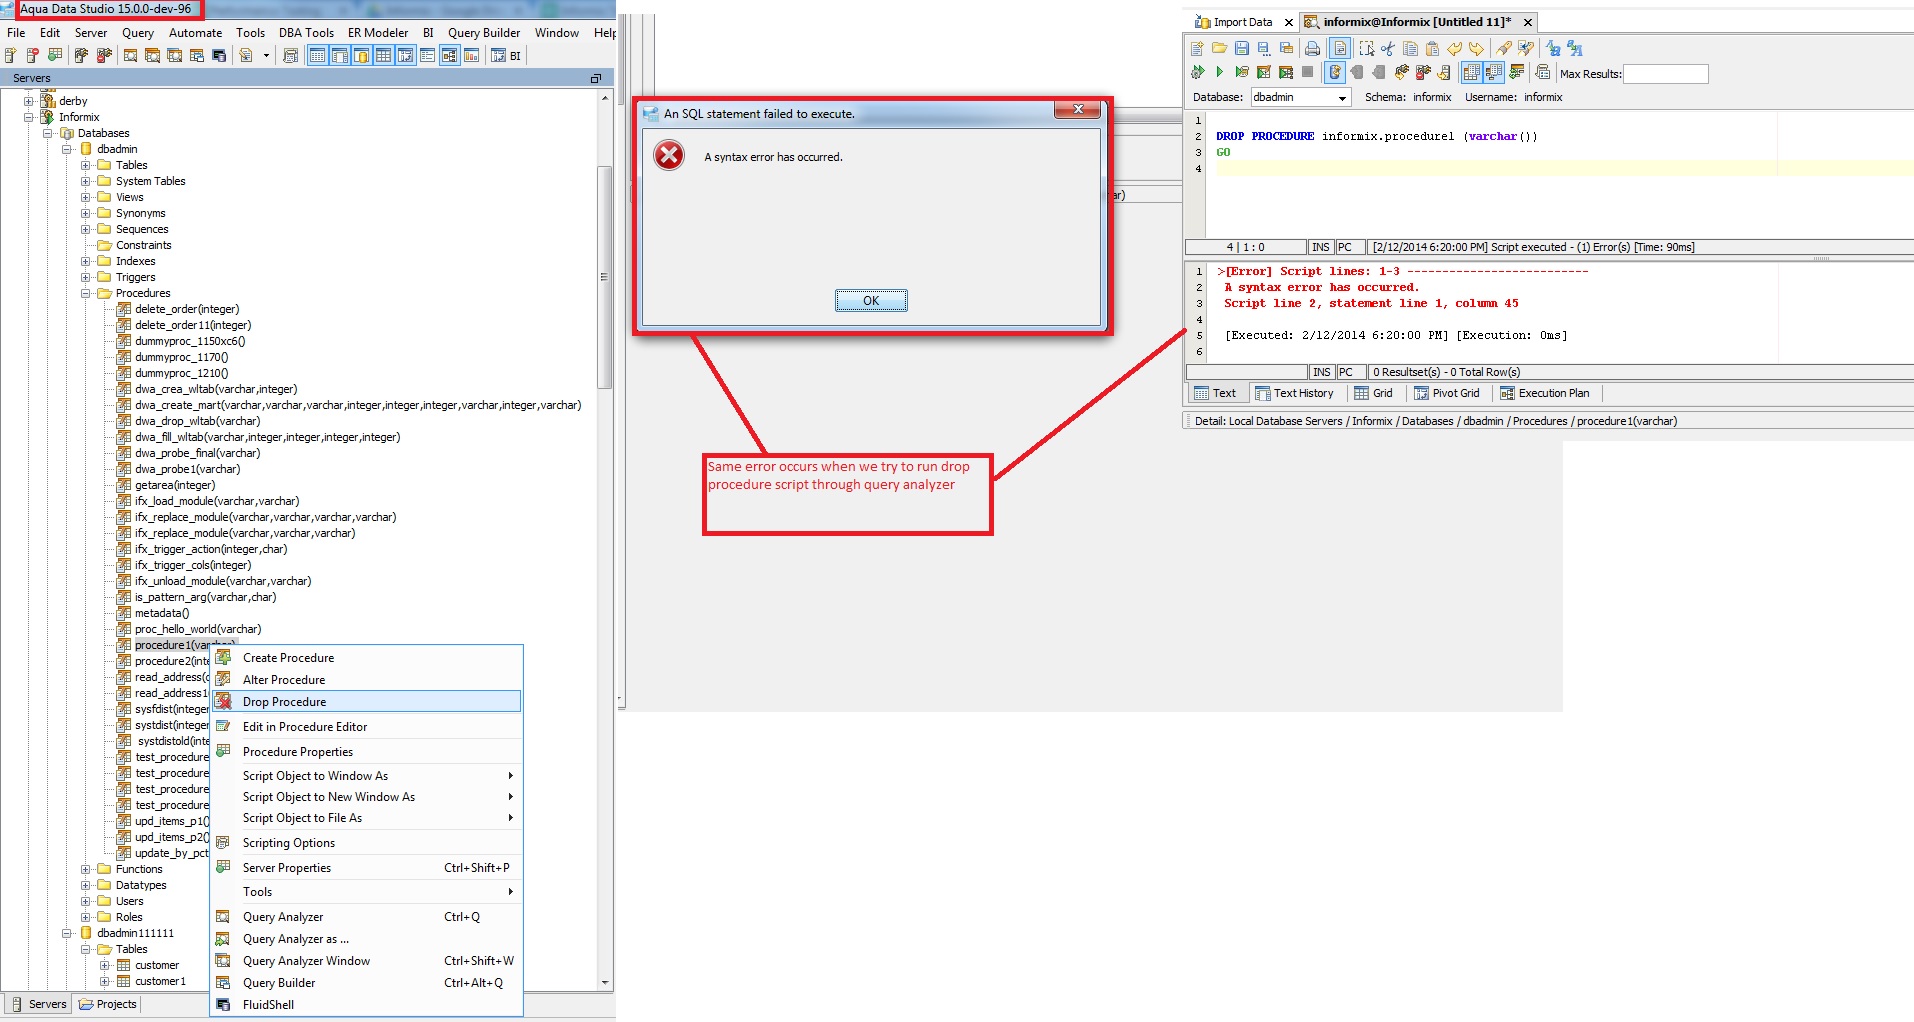Switch to the Pivot Grid tab
1914x1022 pixels.
point(1446,393)
